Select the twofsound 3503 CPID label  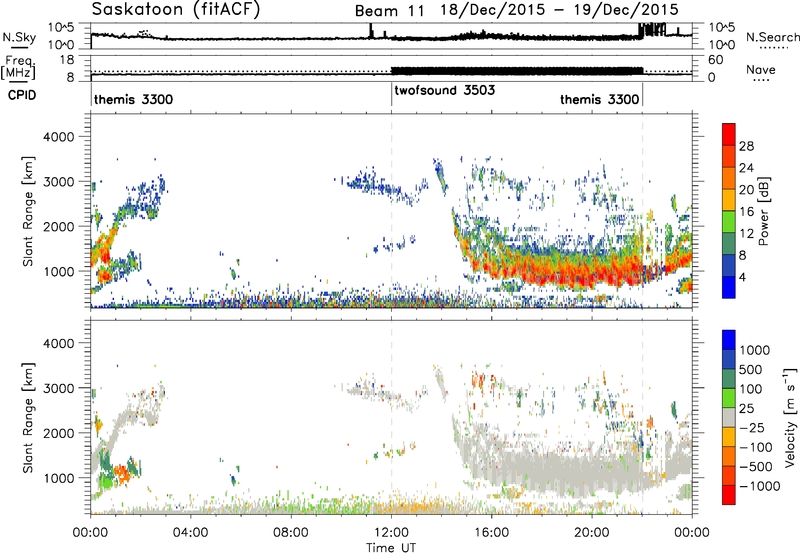pos(444,90)
